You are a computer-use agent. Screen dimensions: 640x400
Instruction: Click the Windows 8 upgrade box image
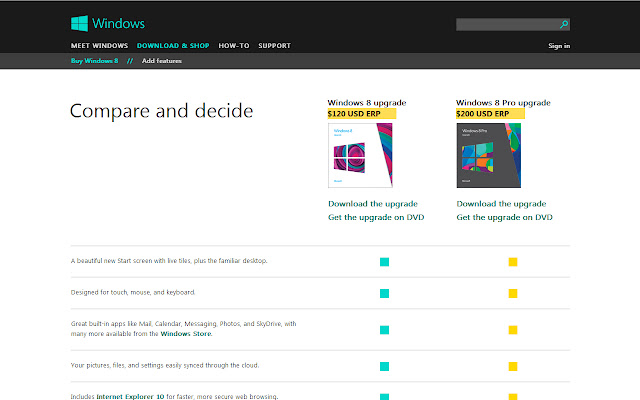pos(360,156)
